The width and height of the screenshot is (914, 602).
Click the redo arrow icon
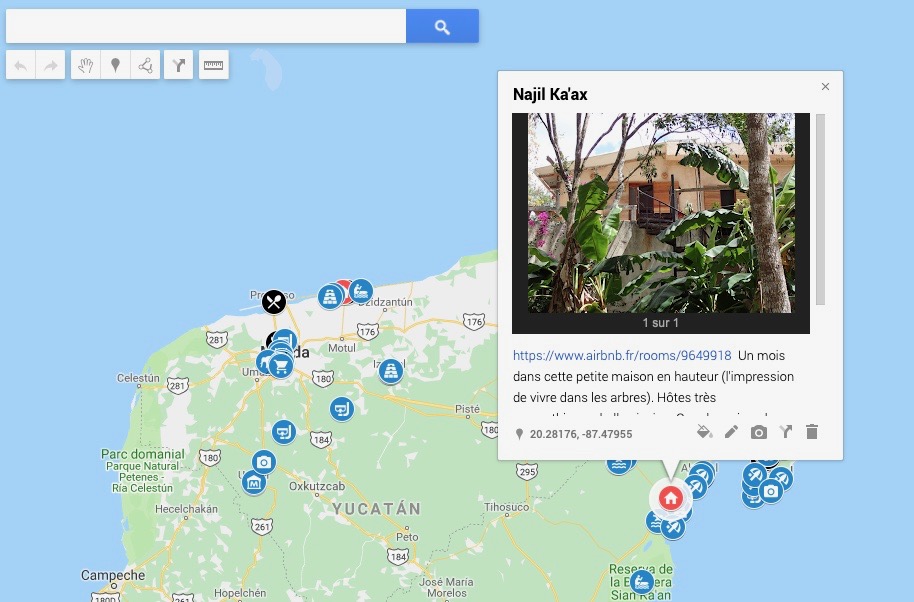coord(51,65)
